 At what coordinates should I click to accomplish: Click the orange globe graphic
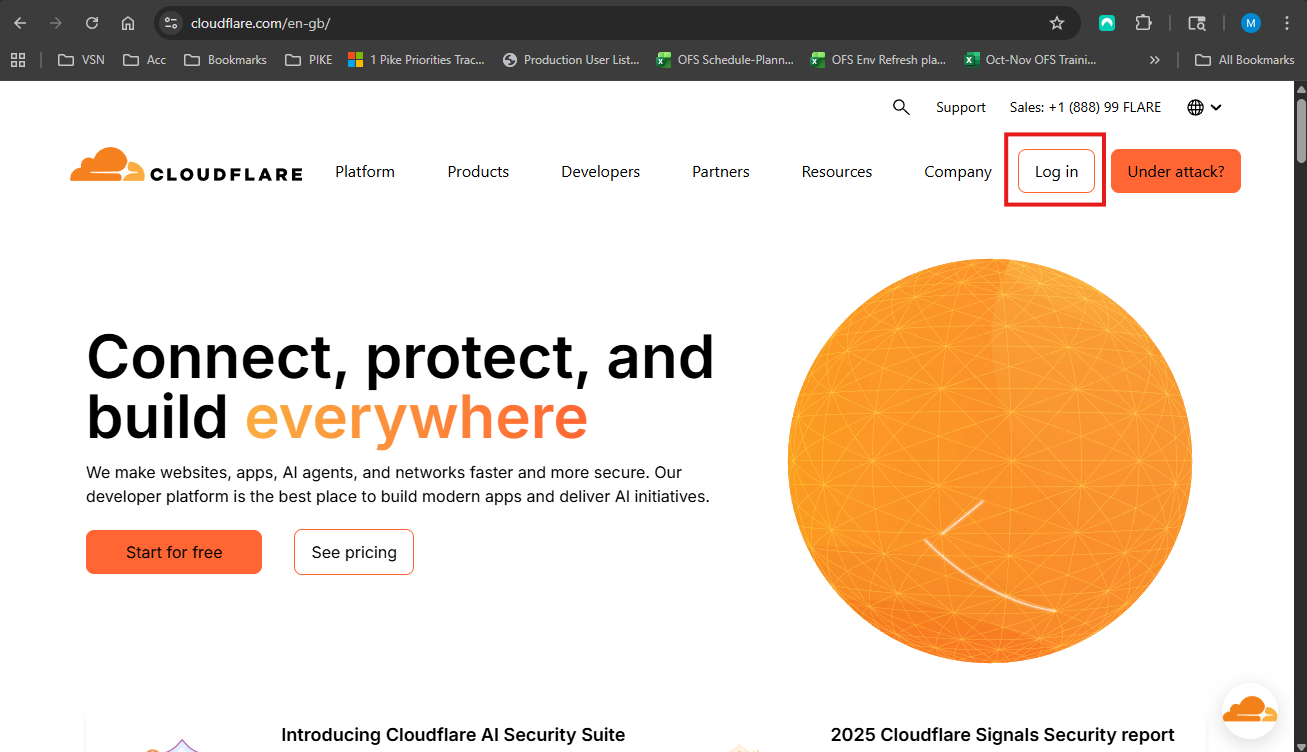click(x=990, y=461)
